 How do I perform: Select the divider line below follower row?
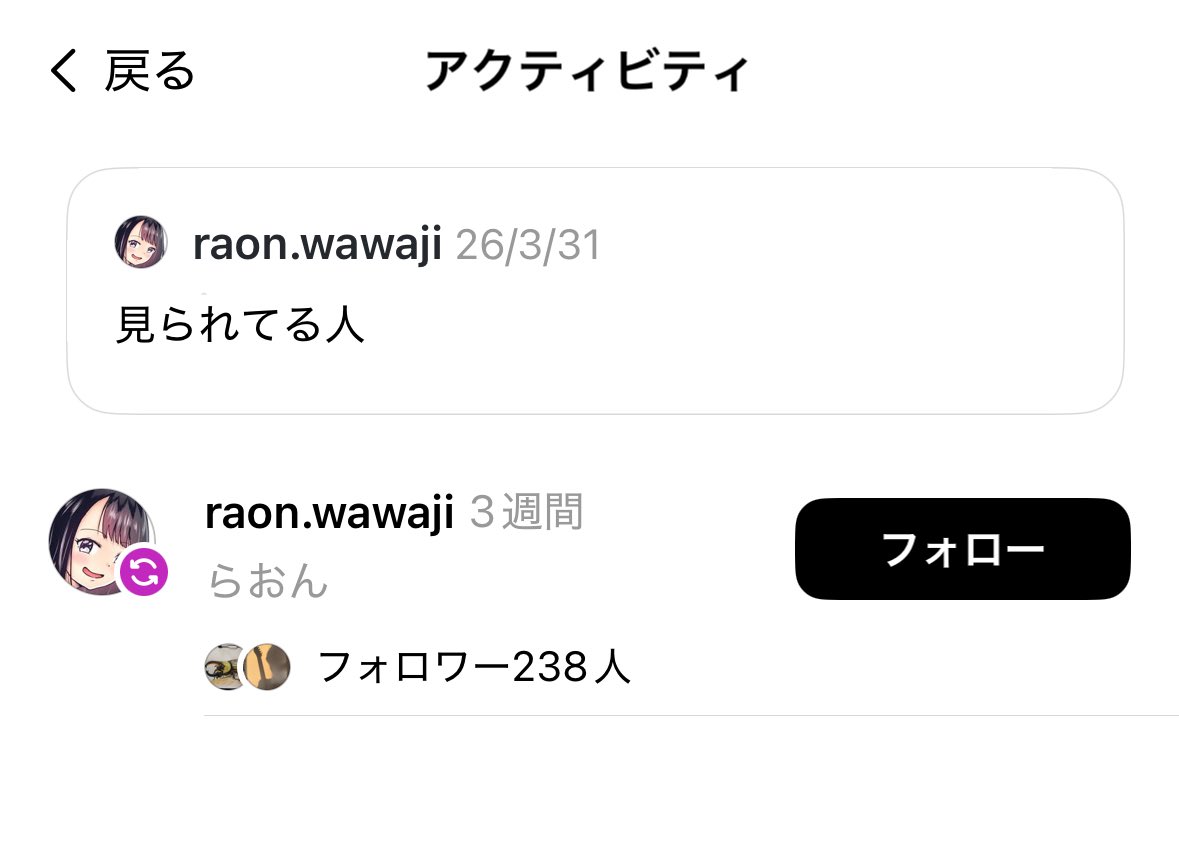[691, 715]
